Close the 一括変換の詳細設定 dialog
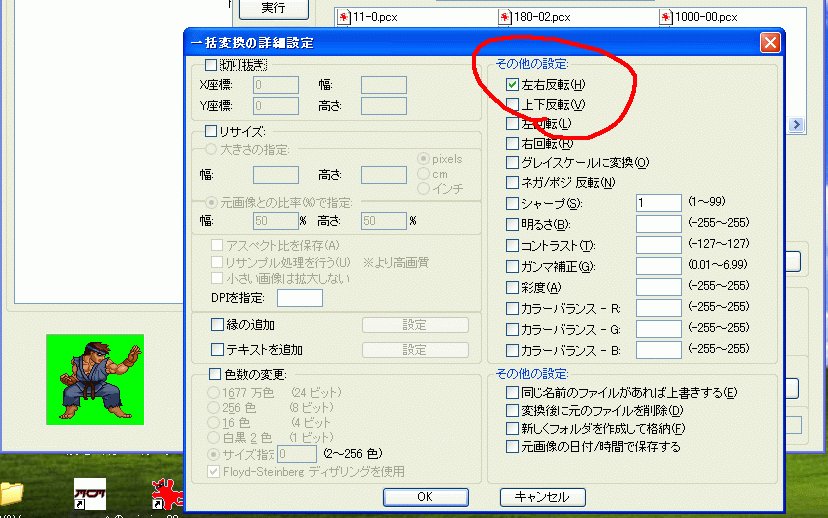828x518 pixels. [x=769, y=42]
